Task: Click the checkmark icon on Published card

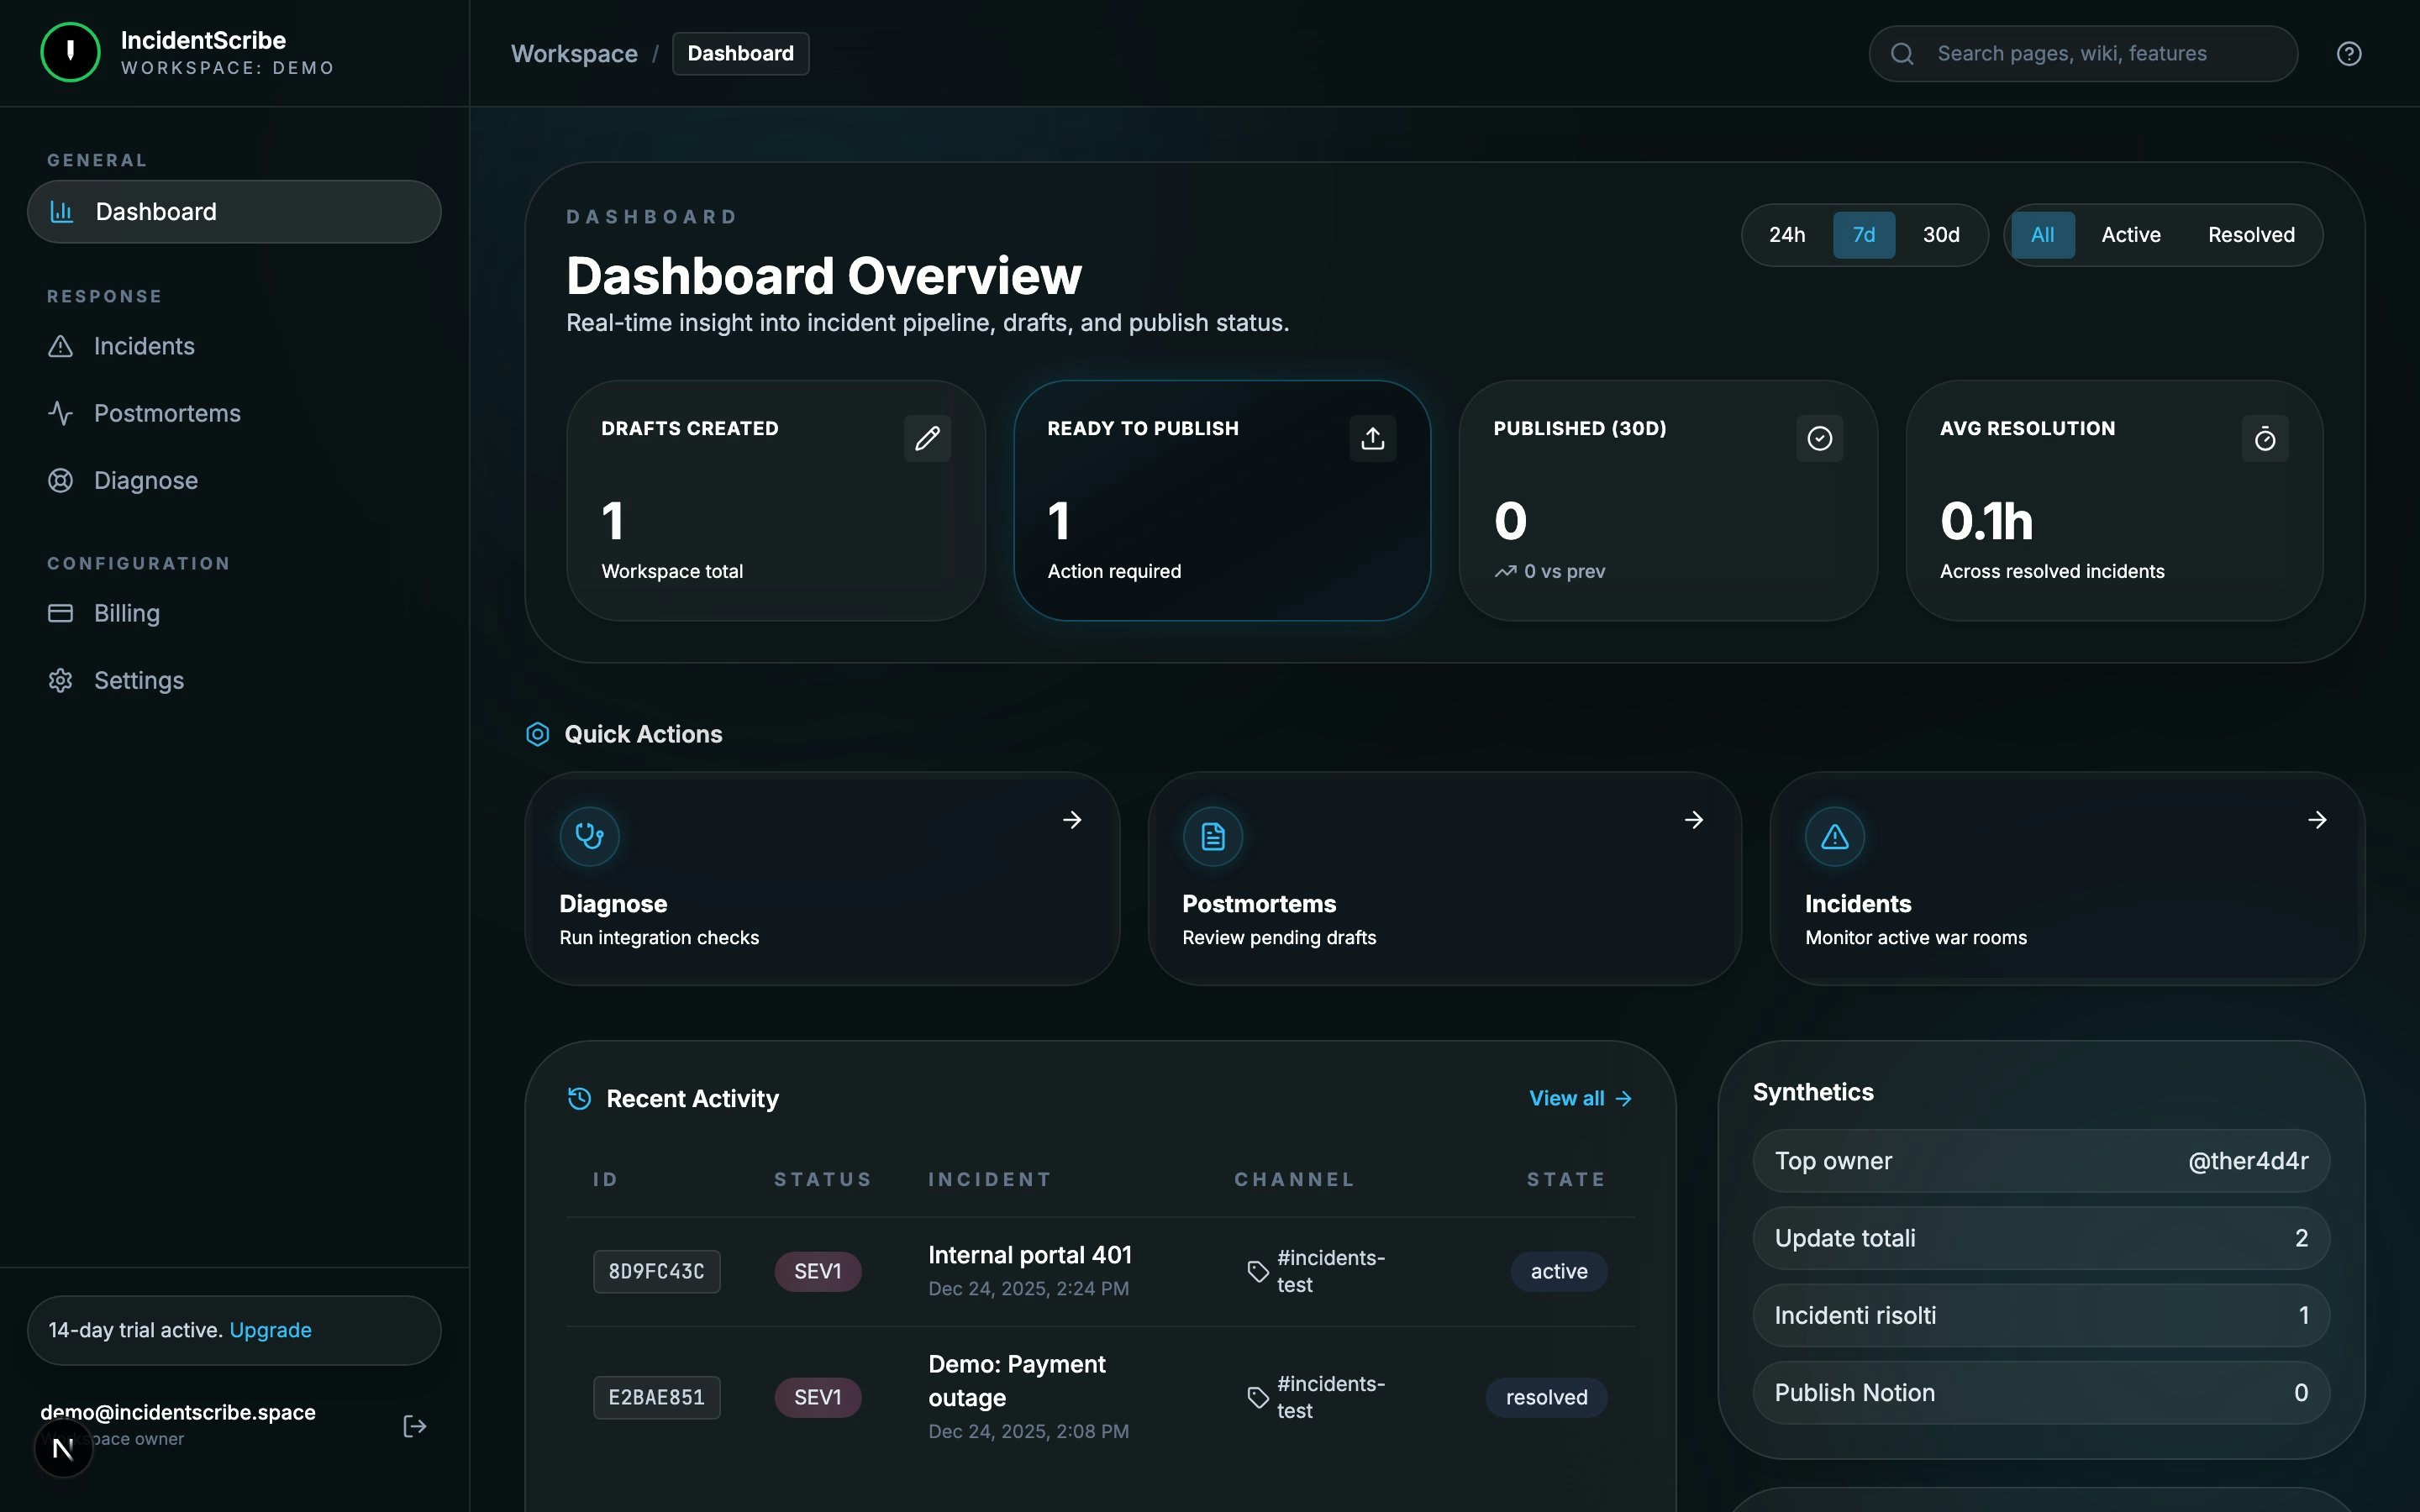Action: 1819,438
